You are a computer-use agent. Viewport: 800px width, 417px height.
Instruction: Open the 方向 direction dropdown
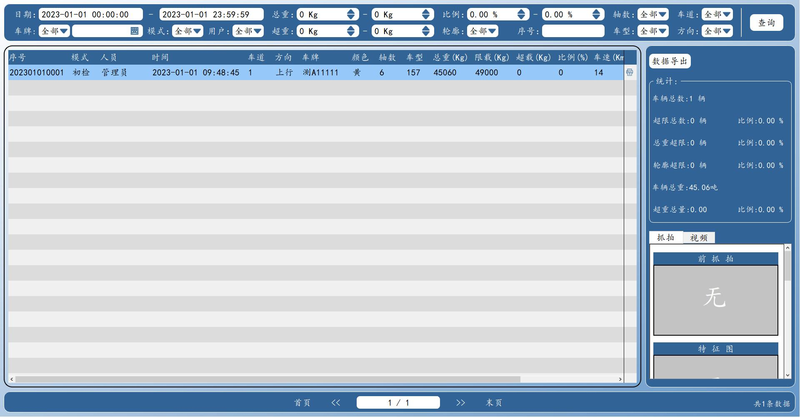click(717, 31)
